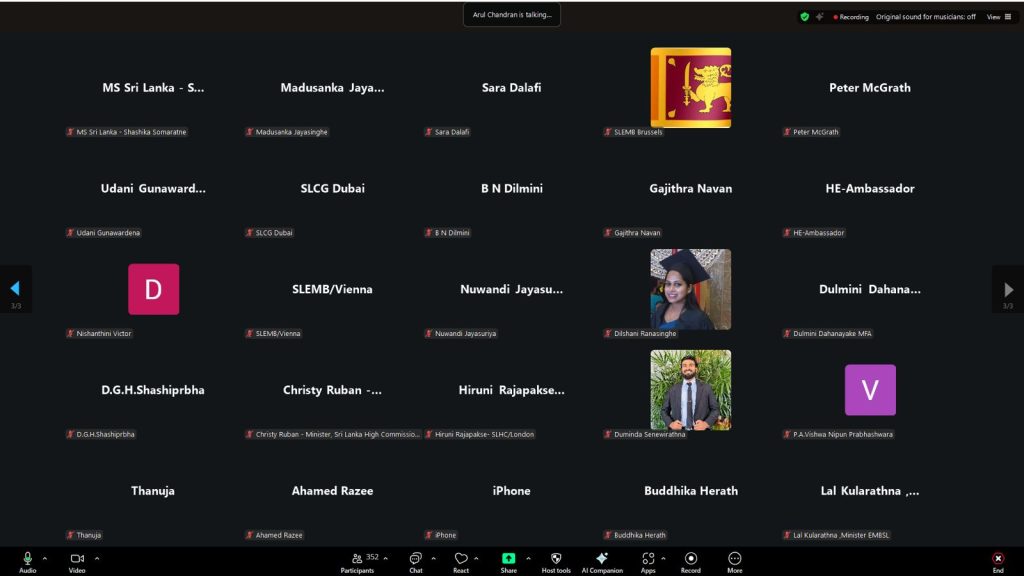This screenshot has width=1024, height=576.
Task: Toggle the microphone Audio button
Action: [x=27, y=559]
